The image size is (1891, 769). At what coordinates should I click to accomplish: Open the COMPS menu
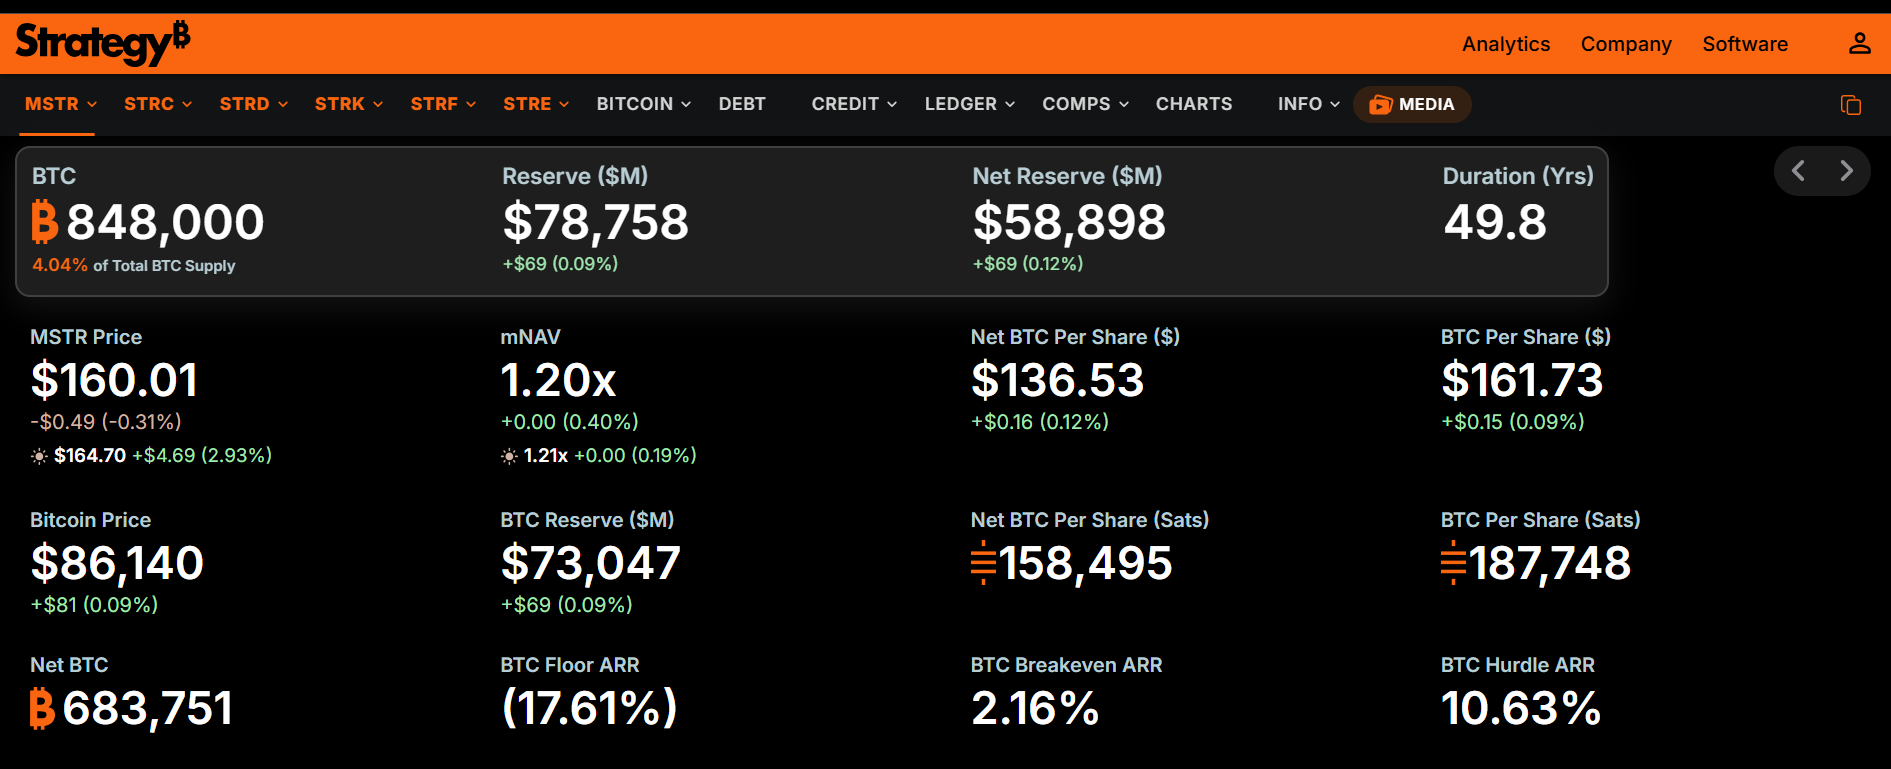1086,104
